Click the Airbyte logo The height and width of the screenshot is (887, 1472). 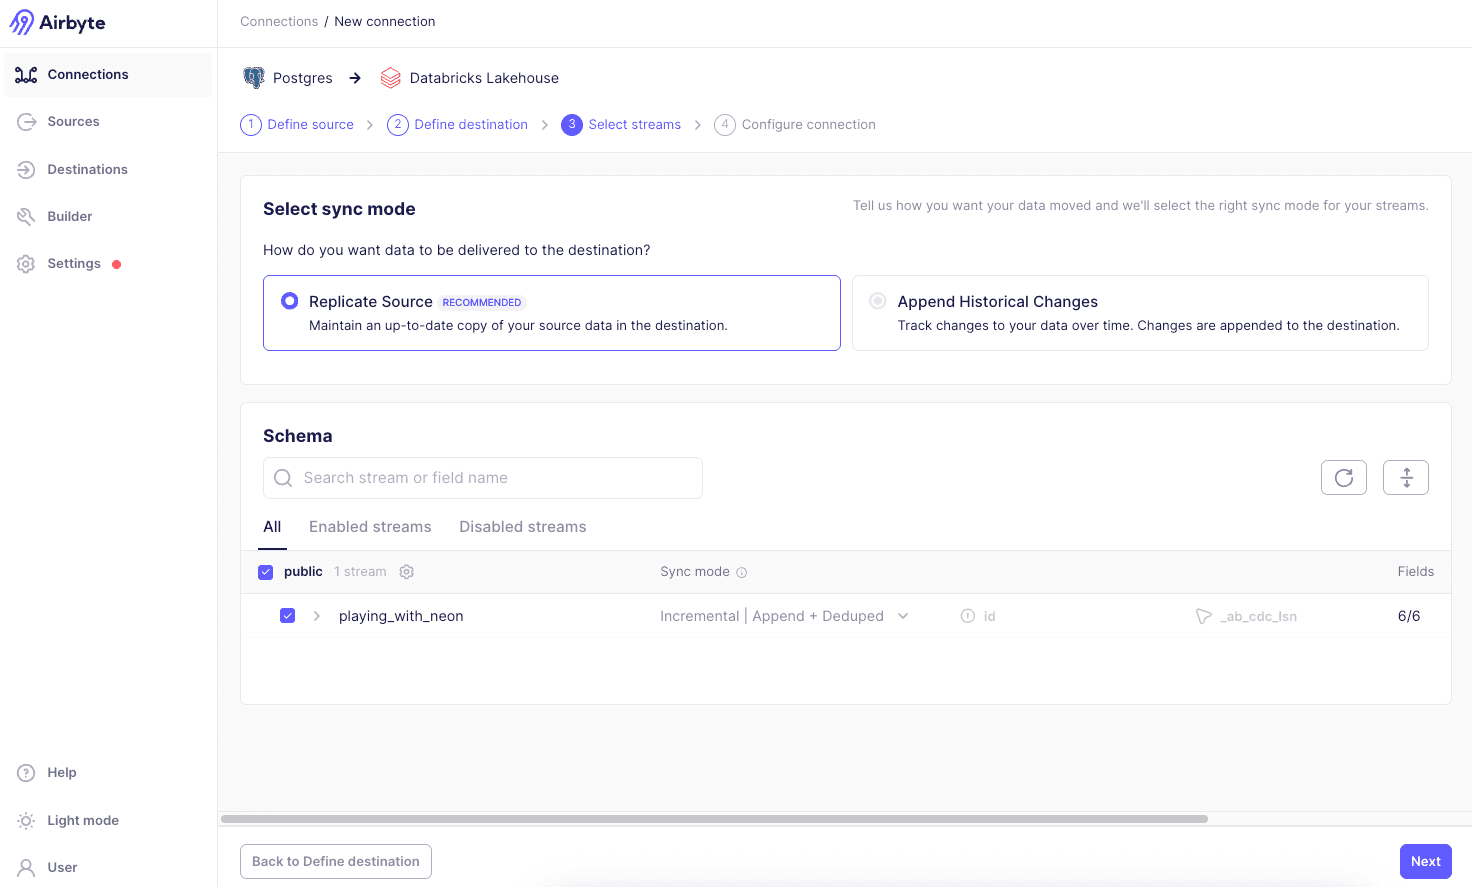click(57, 21)
